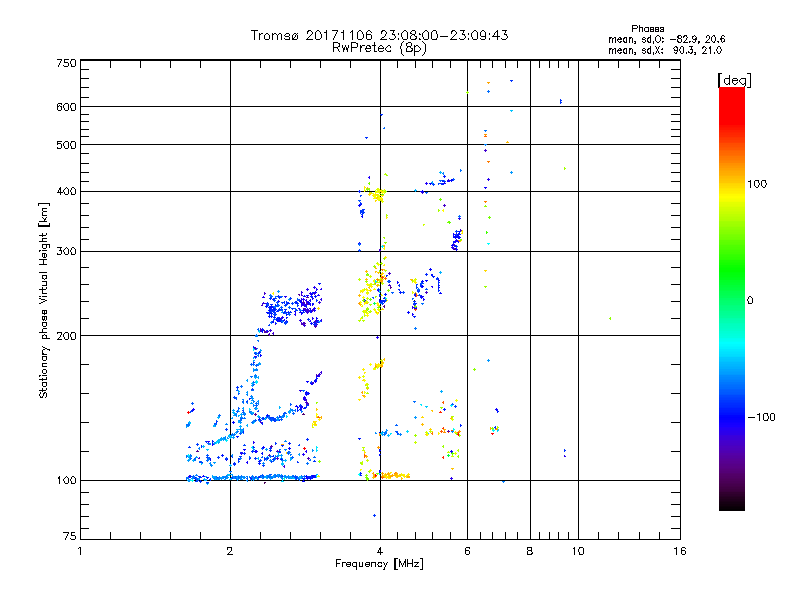Image resolution: width=800 pixels, height=600 pixels.
Task: Click the colorbar tick label '0'
Action: pos(750,301)
